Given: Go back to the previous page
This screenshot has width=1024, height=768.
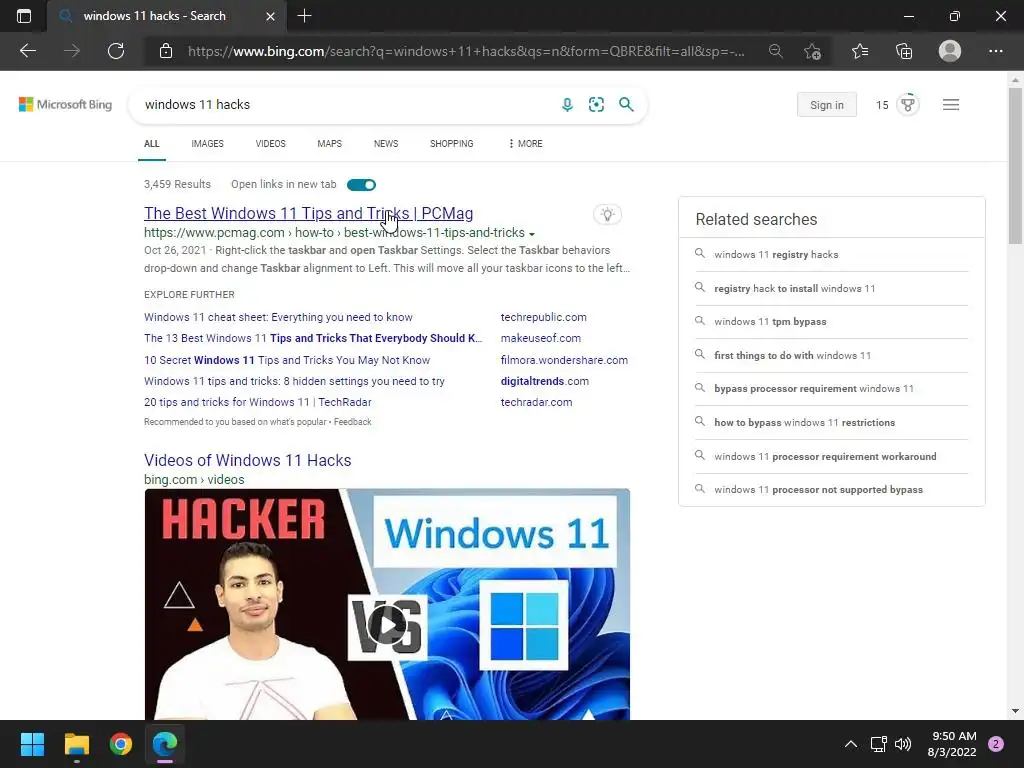Looking at the screenshot, I should point(27,51).
